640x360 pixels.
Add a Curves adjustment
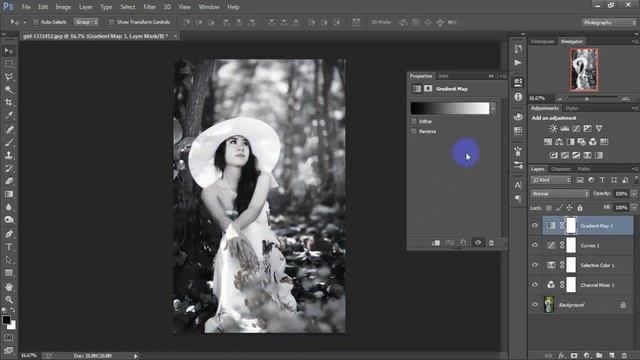click(x=576, y=129)
